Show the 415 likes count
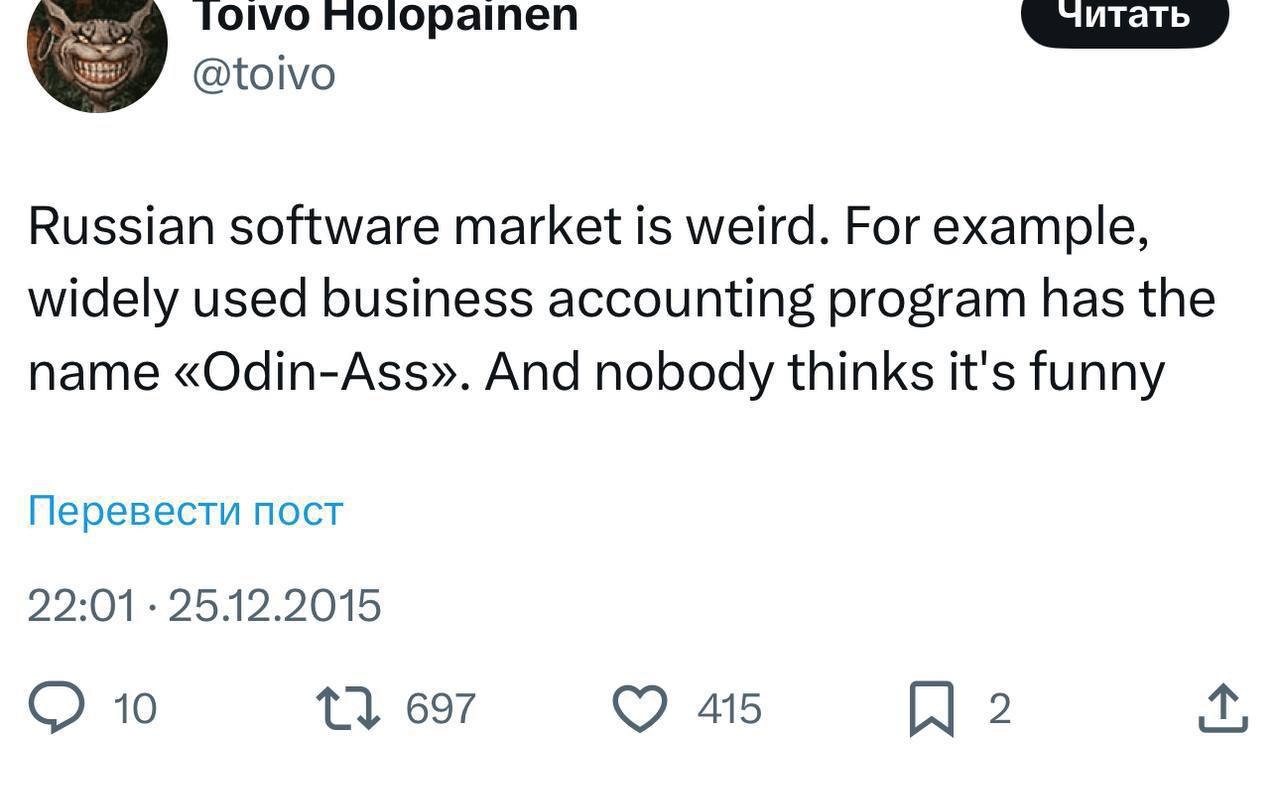Viewport: 1280px width, 800px height. [x=729, y=709]
